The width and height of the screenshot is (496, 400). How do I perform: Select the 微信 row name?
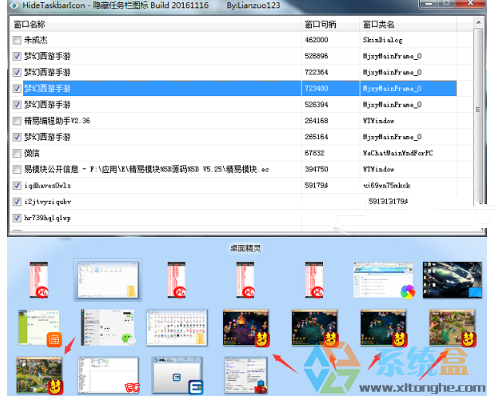(x=32, y=153)
